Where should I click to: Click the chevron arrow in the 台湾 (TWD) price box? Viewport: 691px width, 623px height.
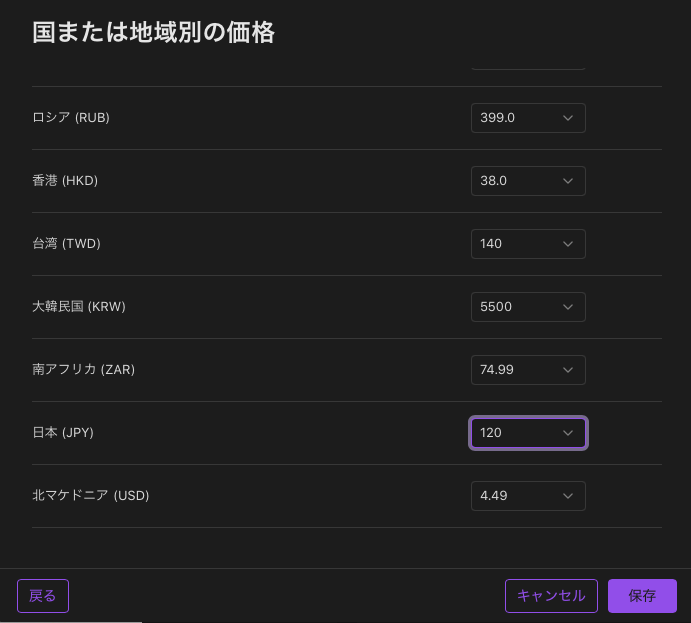[568, 244]
